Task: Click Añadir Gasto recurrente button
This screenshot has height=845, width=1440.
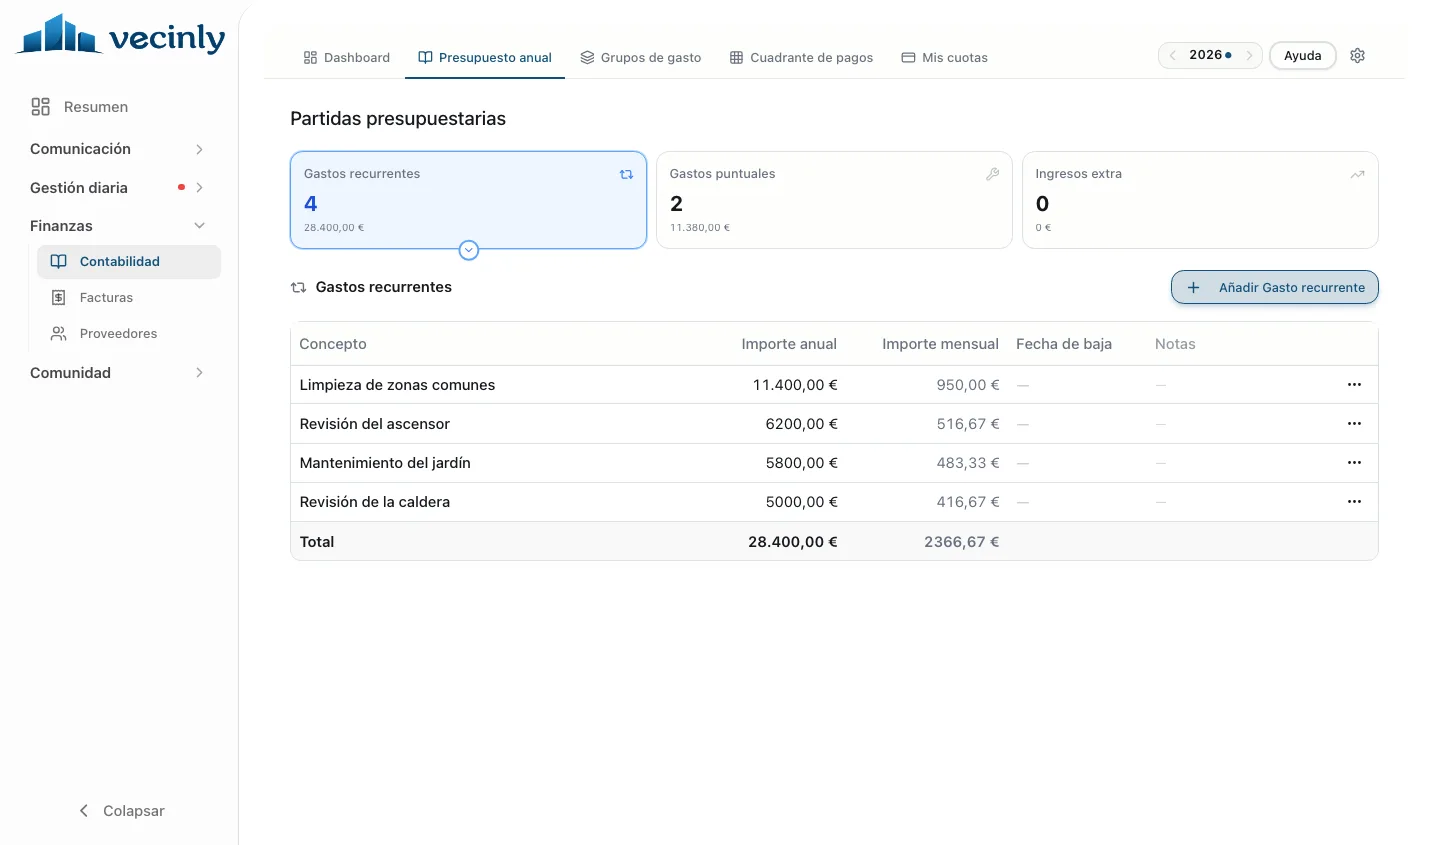Action: pyautogui.click(x=1275, y=287)
